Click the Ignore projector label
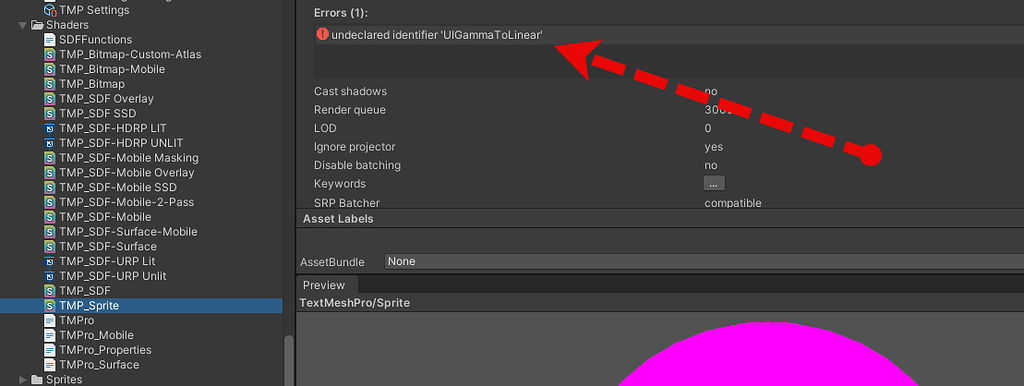 coord(355,147)
